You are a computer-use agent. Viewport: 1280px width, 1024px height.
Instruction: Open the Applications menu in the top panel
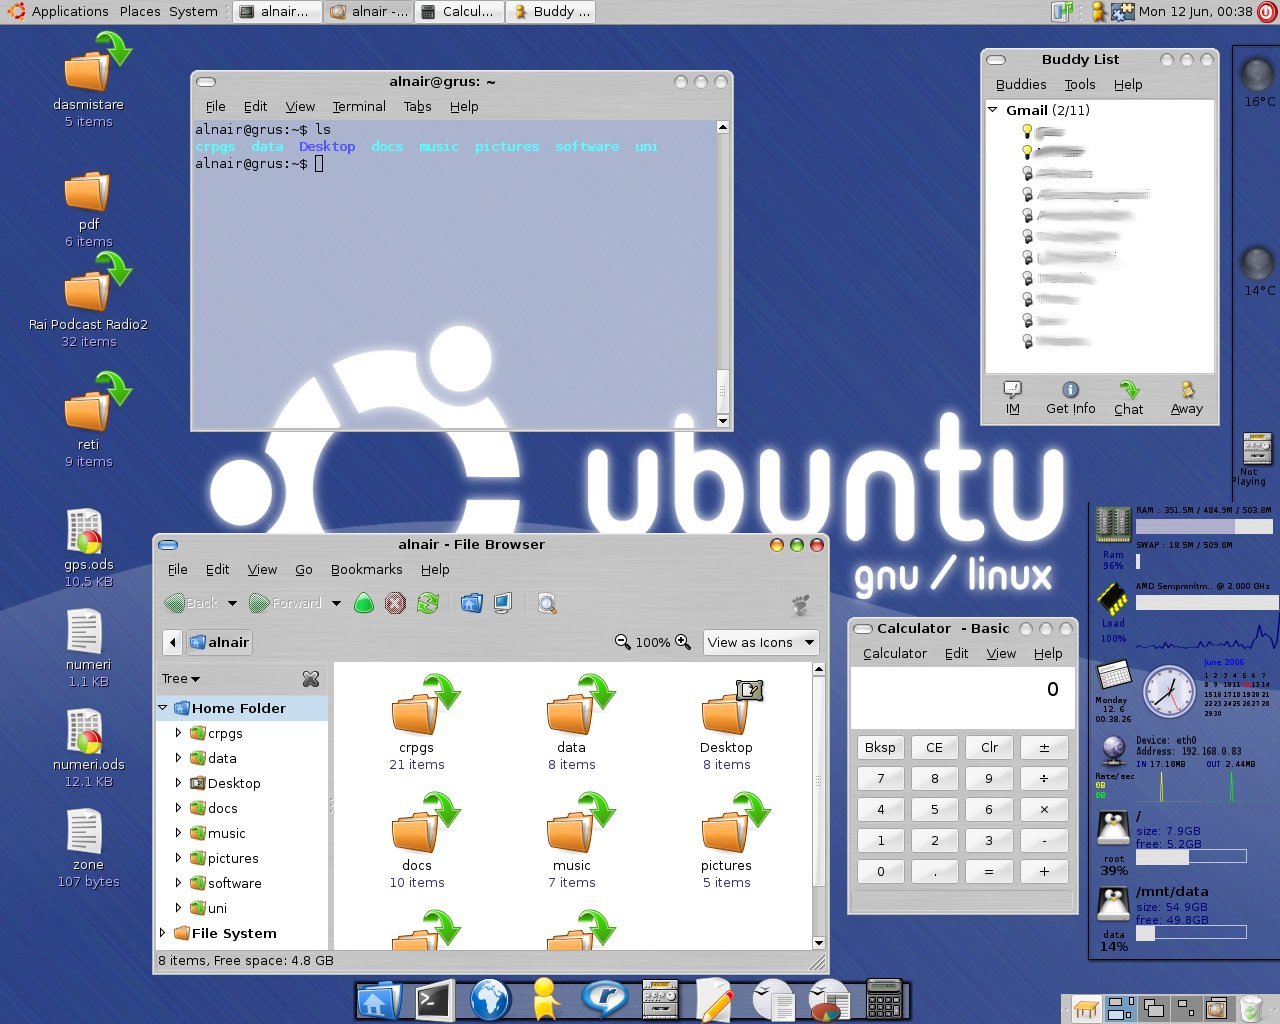click(x=70, y=11)
